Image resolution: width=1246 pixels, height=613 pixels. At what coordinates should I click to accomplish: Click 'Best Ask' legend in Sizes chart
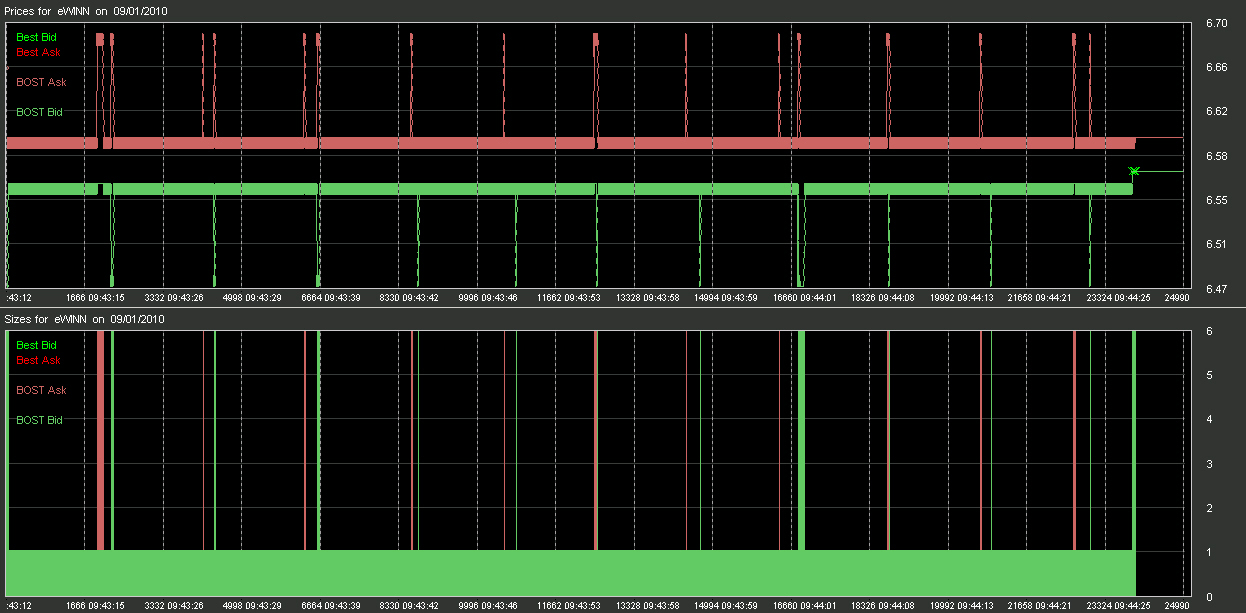[38, 360]
